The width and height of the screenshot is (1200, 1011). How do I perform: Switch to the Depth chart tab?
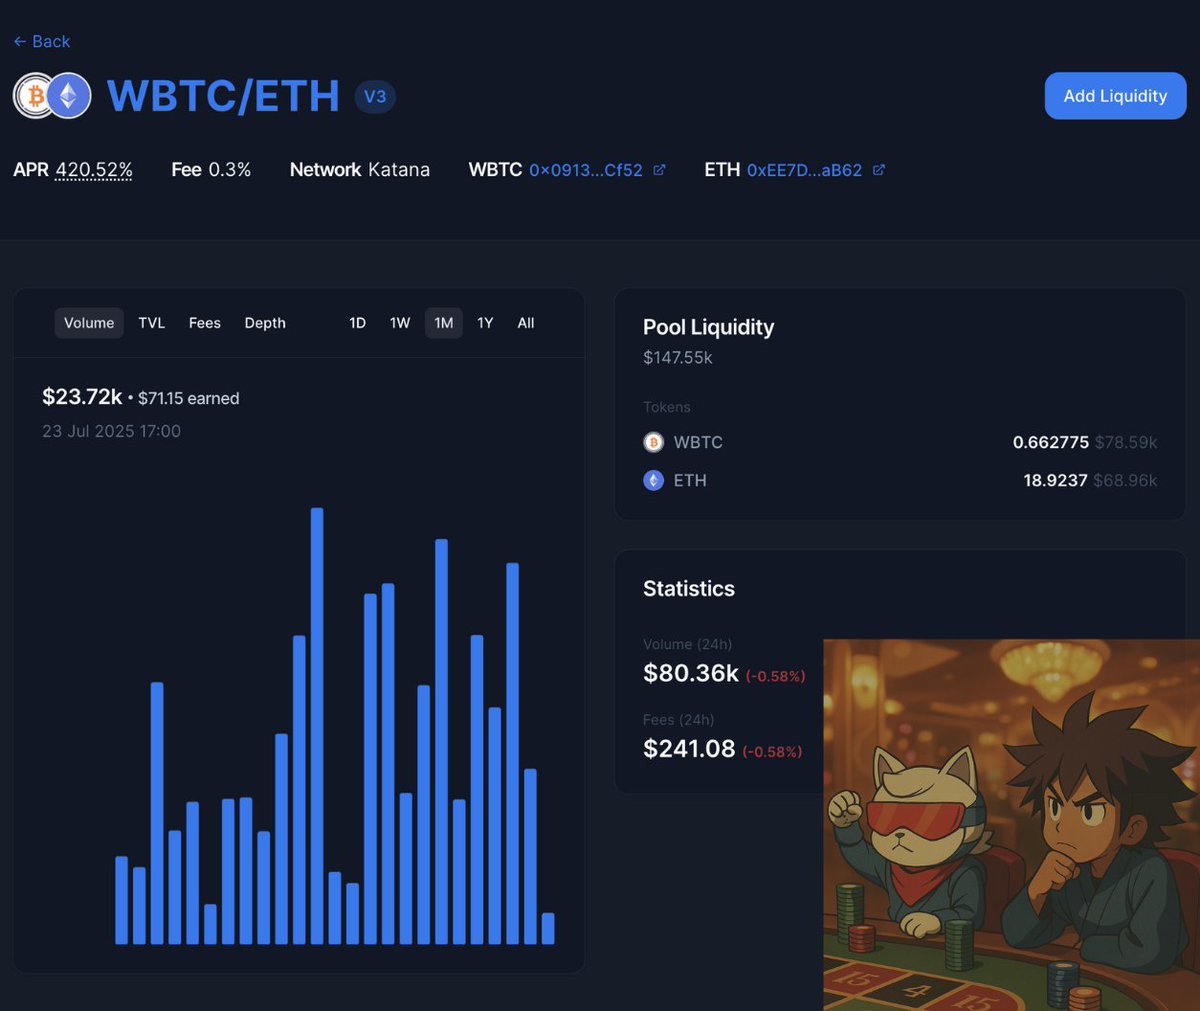[x=265, y=323]
